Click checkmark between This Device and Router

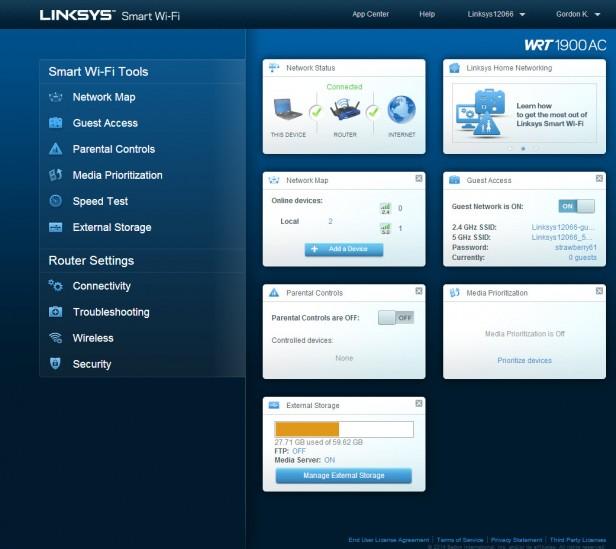tap(316, 112)
